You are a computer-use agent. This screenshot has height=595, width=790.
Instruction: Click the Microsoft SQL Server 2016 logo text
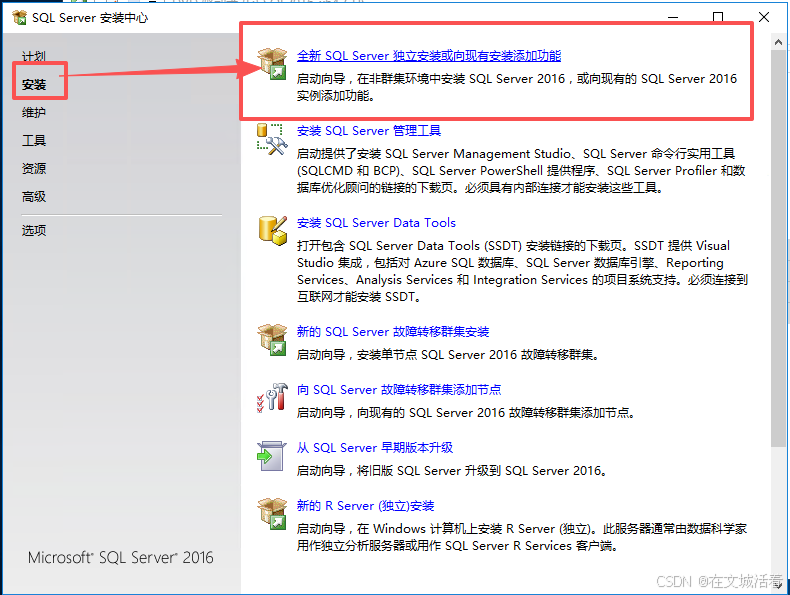(121, 558)
